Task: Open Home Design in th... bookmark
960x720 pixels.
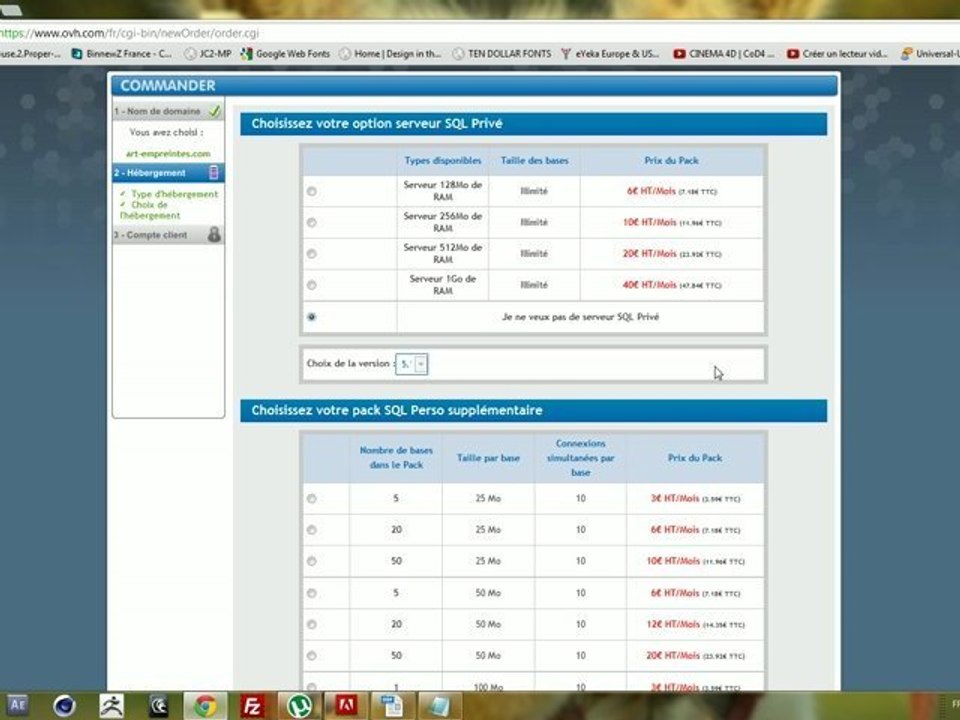Action: click(x=390, y=54)
